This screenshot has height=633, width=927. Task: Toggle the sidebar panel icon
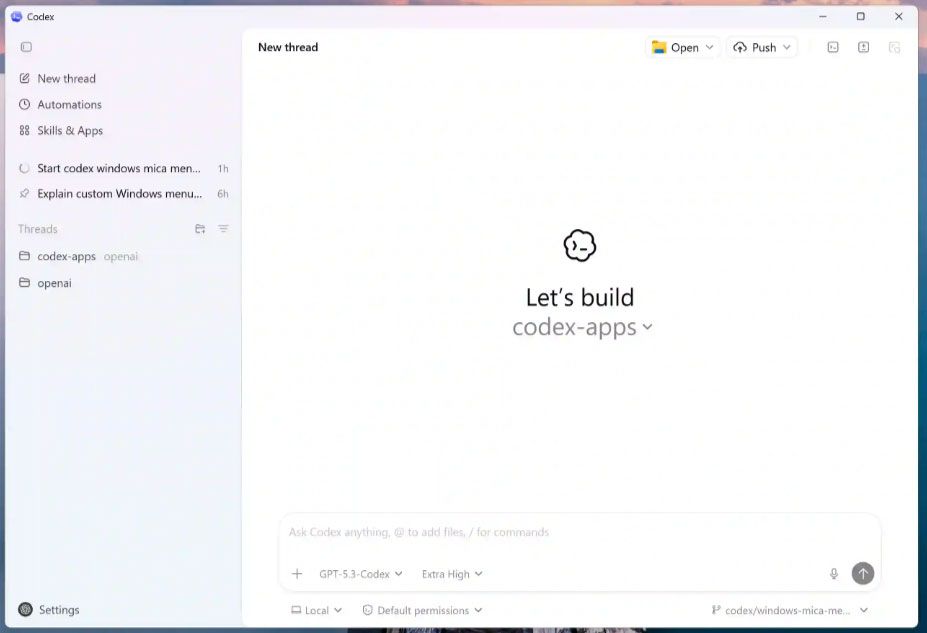(26, 47)
